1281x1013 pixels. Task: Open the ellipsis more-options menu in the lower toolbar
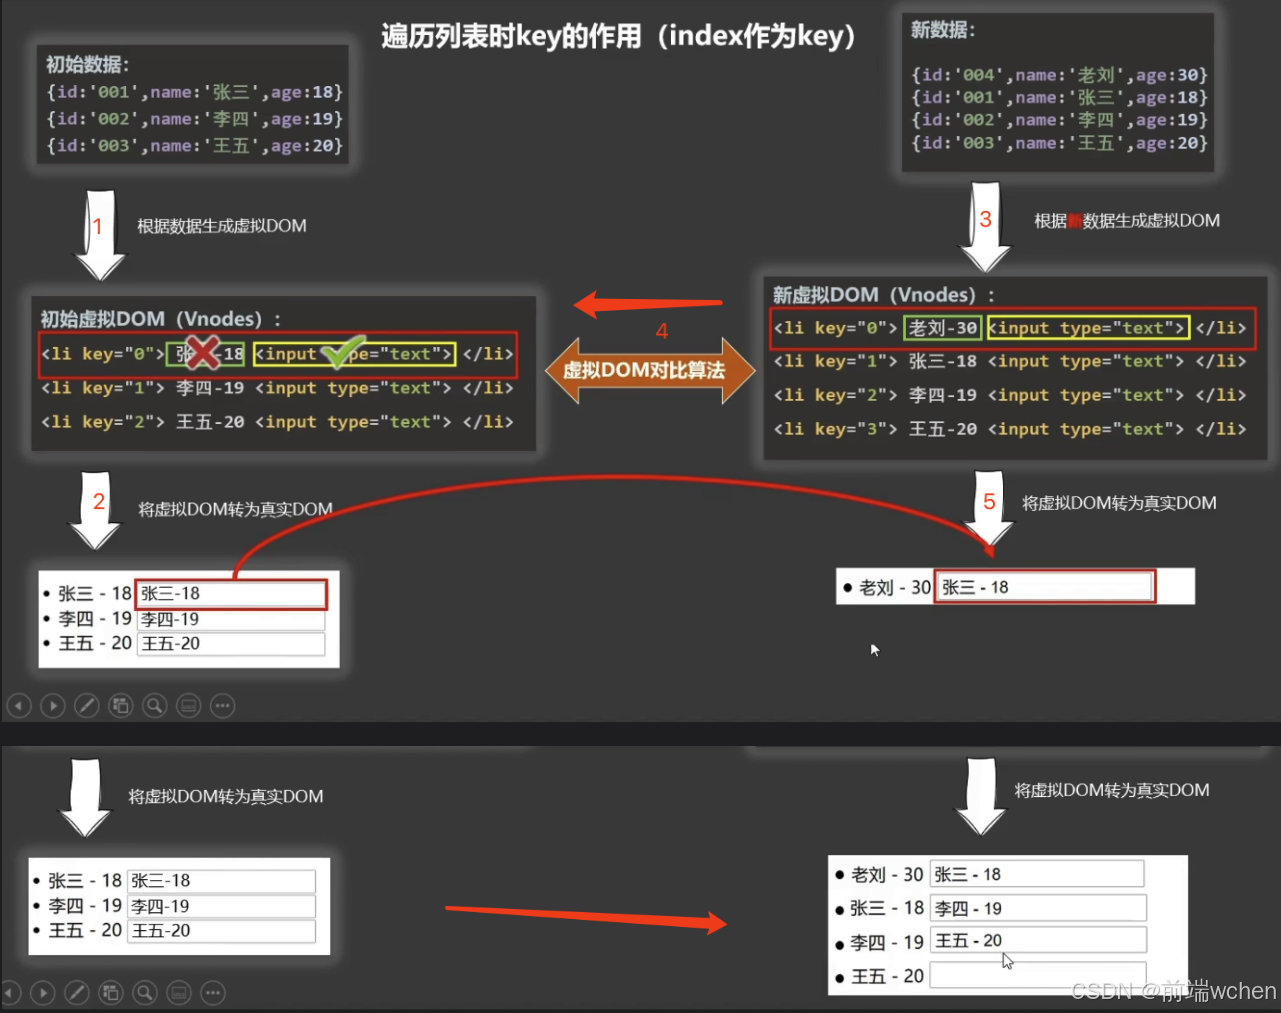coord(213,992)
